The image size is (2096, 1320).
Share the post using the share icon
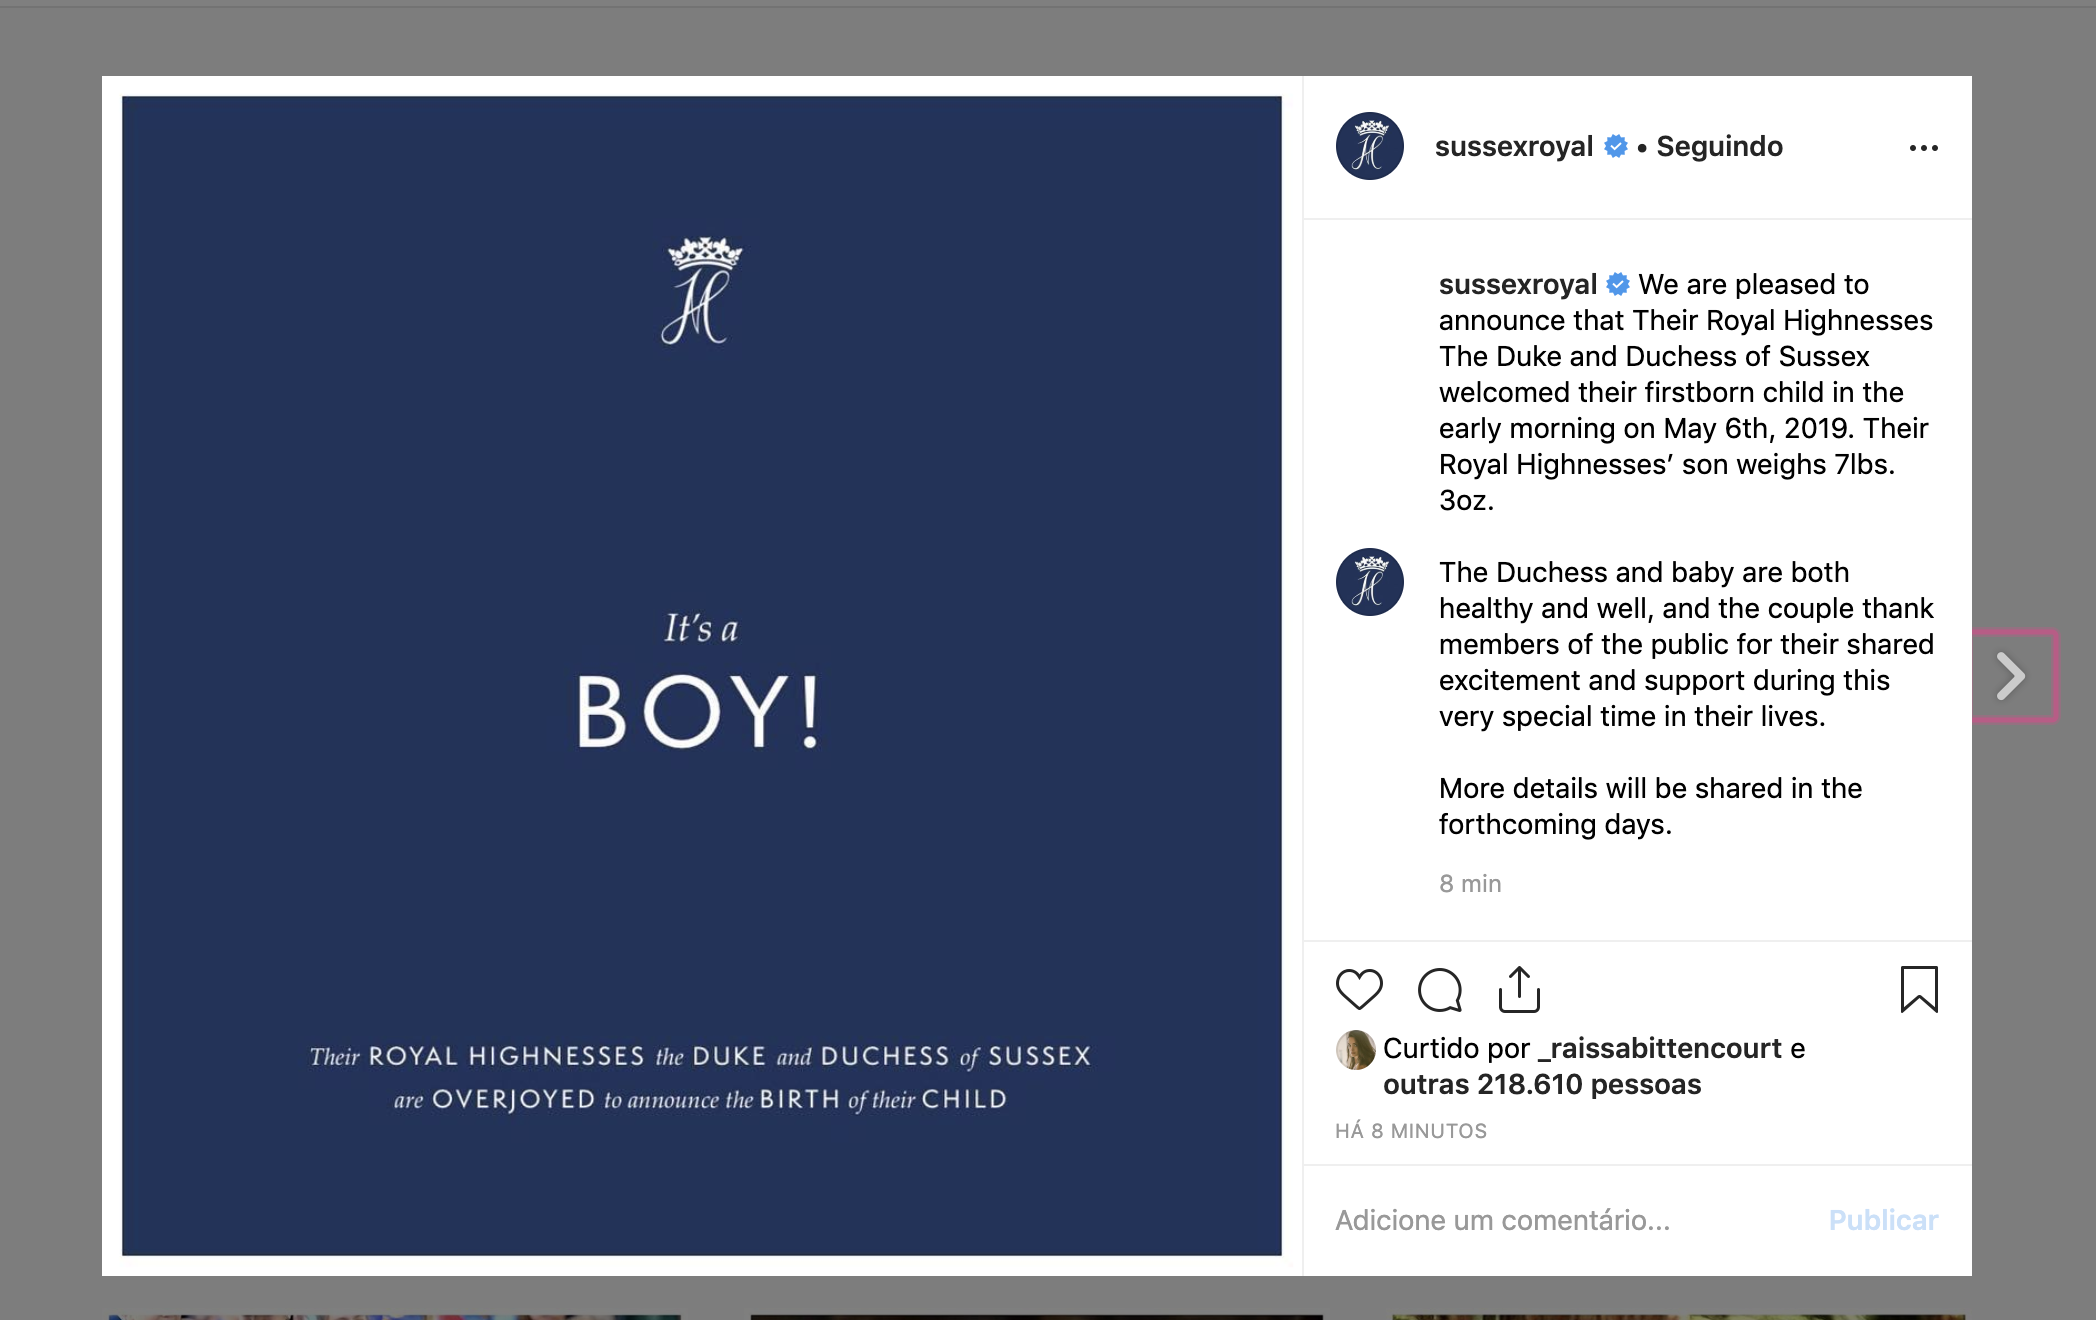(x=1519, y=989)
